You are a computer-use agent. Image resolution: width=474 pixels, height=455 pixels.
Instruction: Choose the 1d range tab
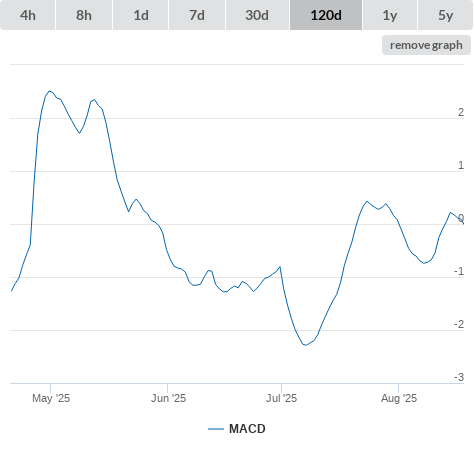[141, 15]
